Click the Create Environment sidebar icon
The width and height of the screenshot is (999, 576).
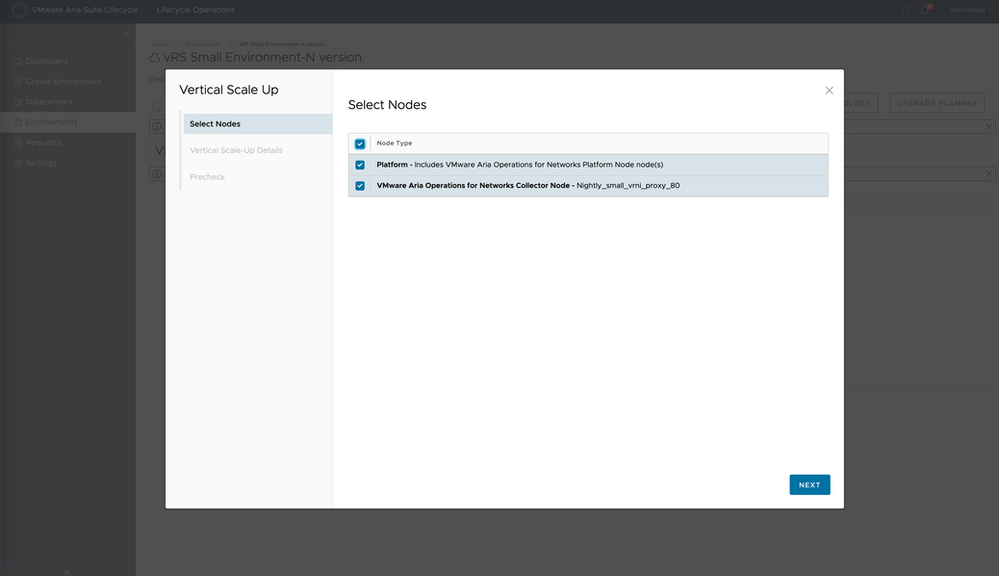coord(18,82)
